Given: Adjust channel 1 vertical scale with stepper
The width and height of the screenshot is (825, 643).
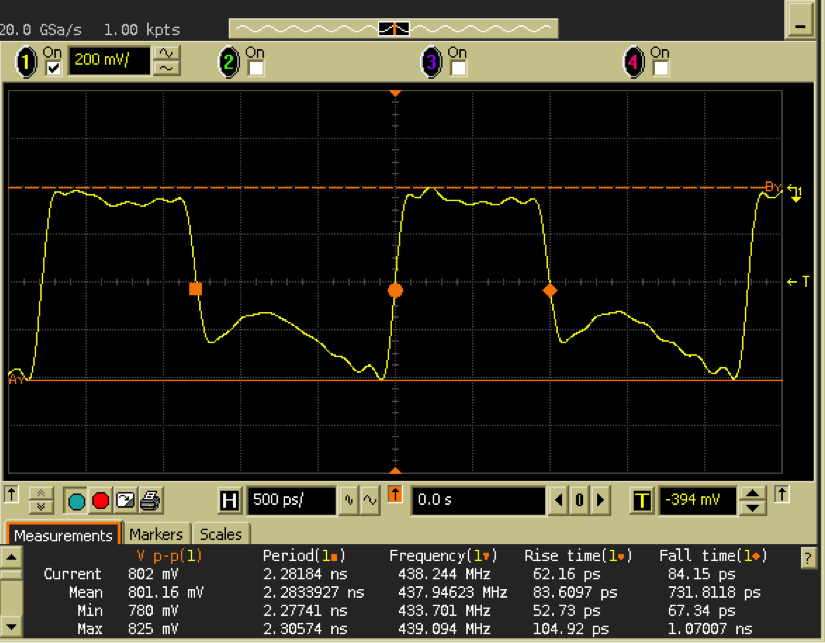Looking at the screenshot, I should pyautogui.click(x=166, y=61).
